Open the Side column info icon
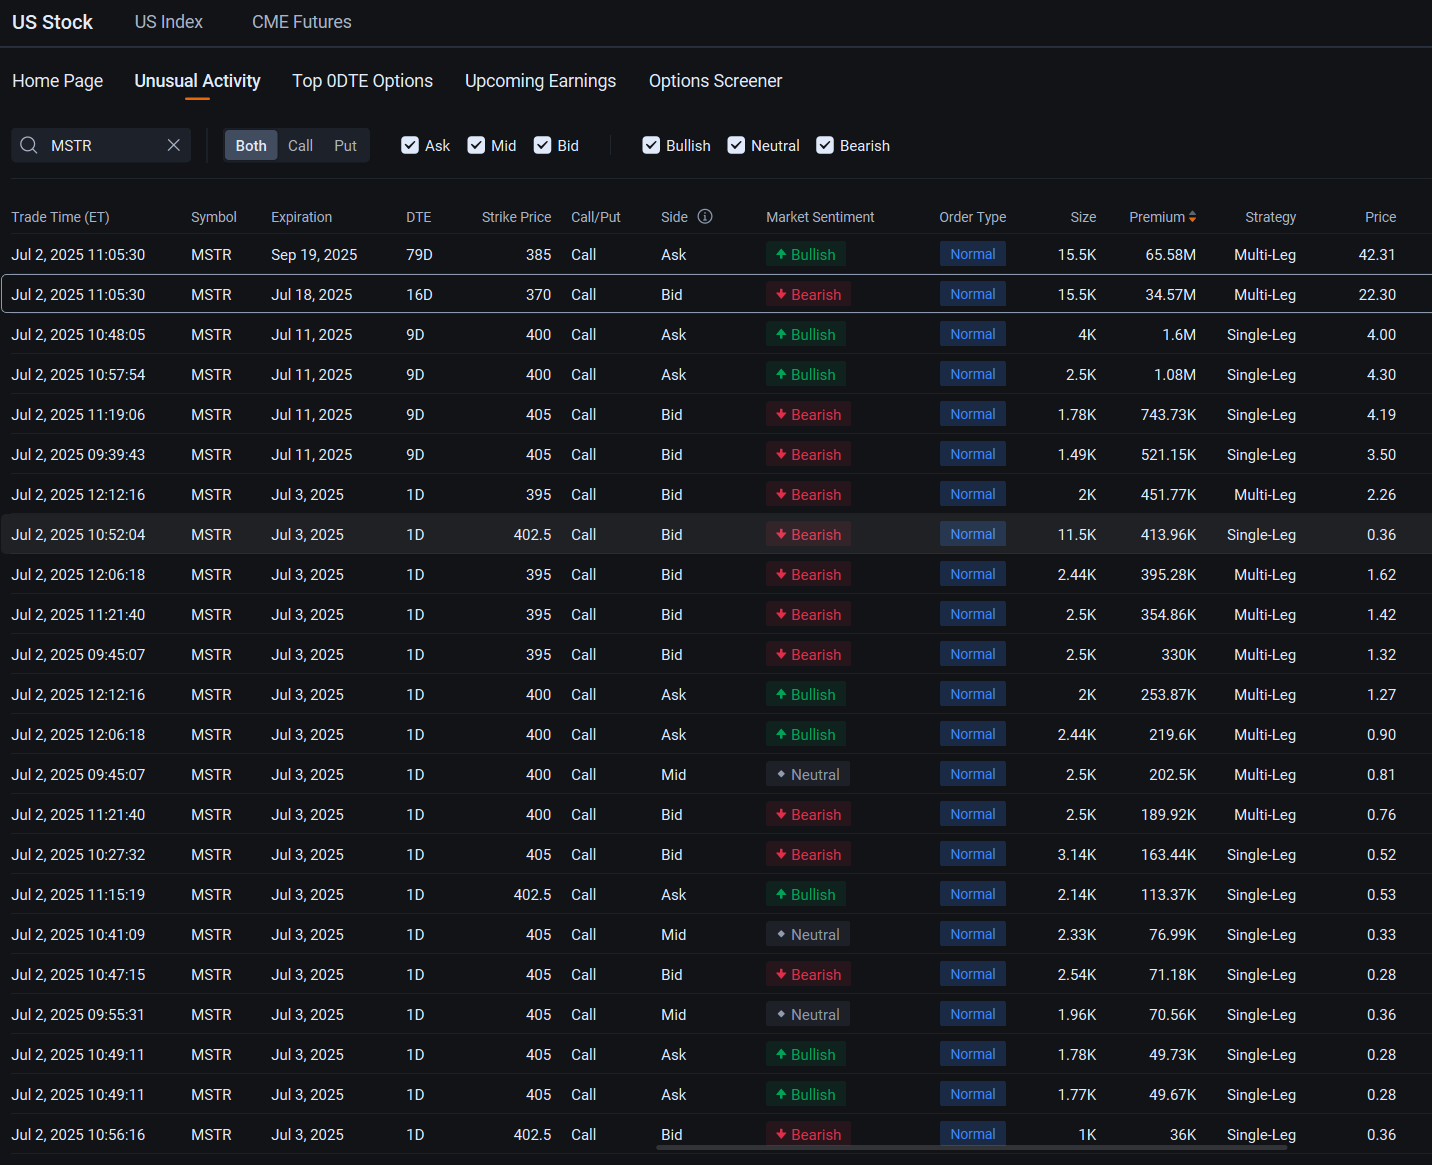 pos(705,216)
